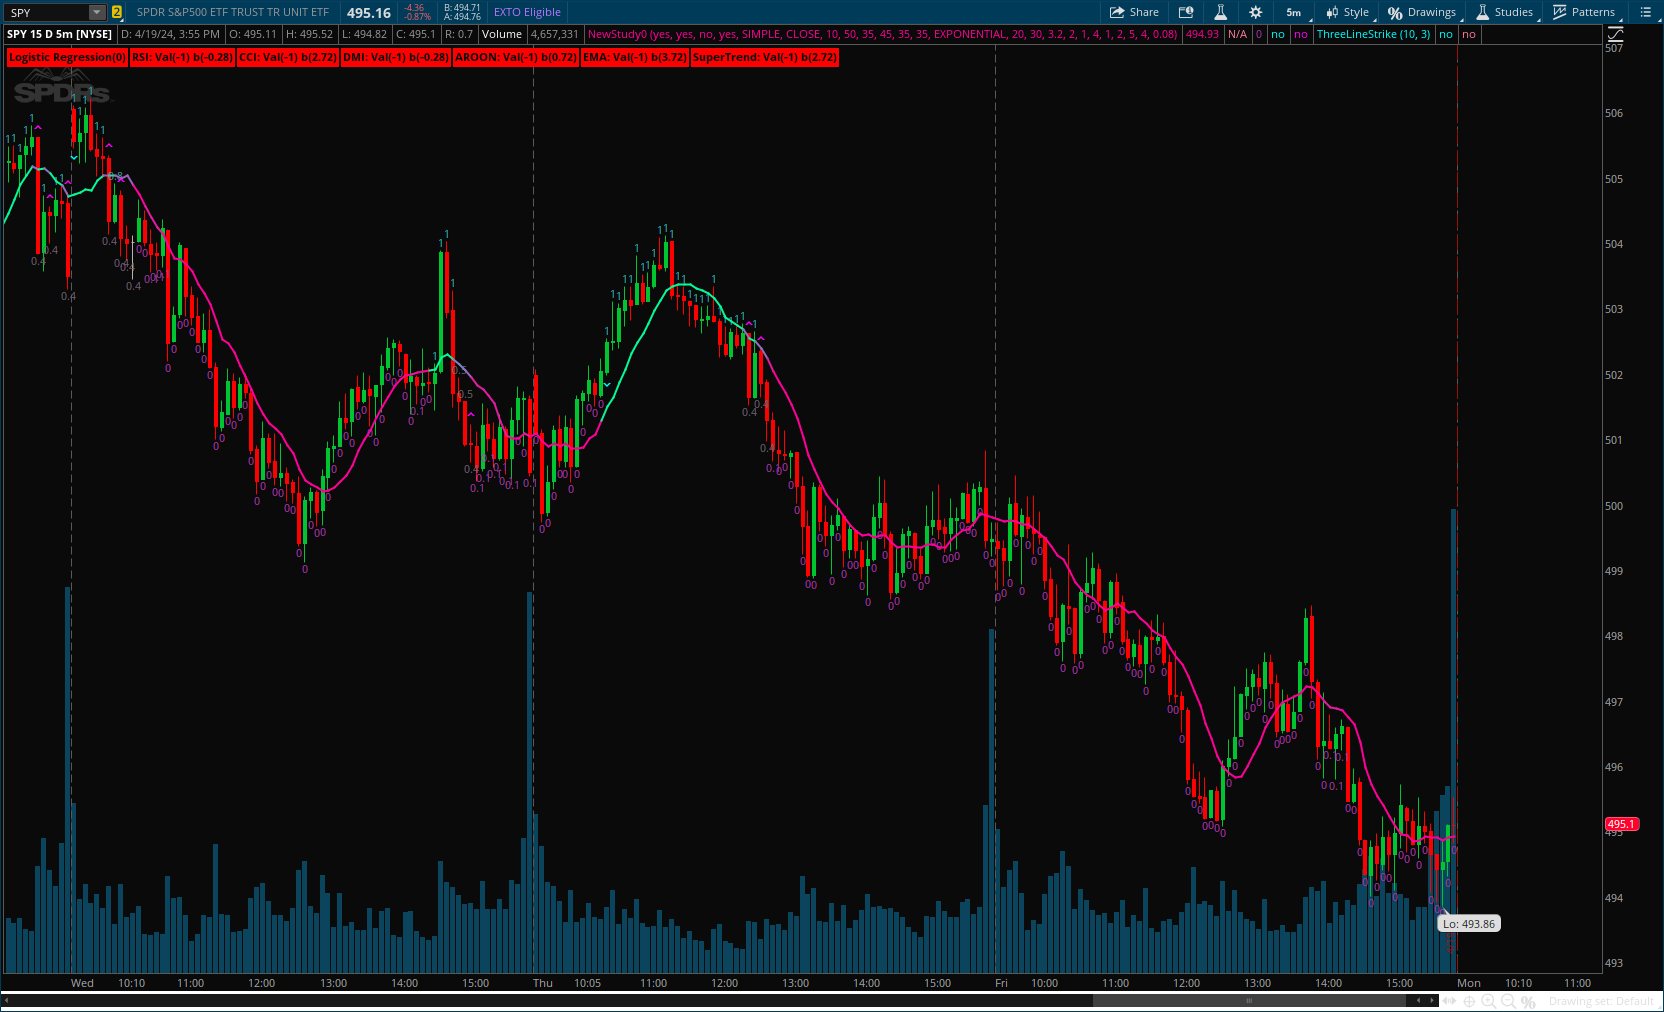Viewport: 1664px width, 1012px height.
Task: Click the SPY symbol input field
Action: tap(47, 12)
